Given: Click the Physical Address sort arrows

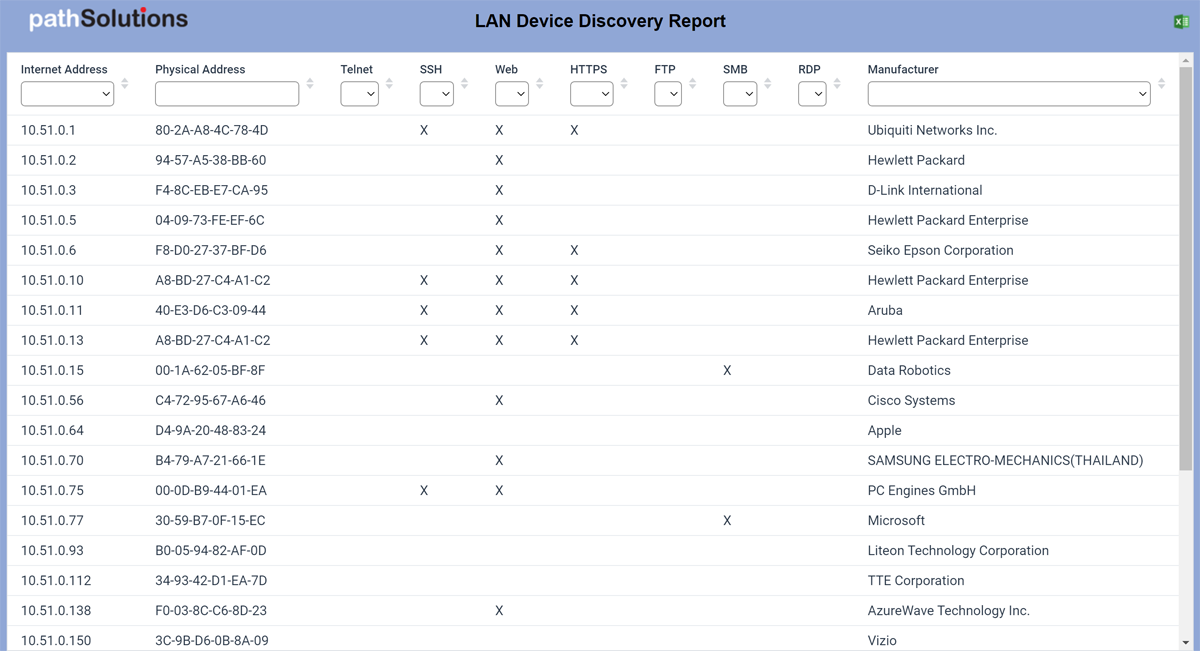Looking at the screenshot, I should tap(310, 84).
